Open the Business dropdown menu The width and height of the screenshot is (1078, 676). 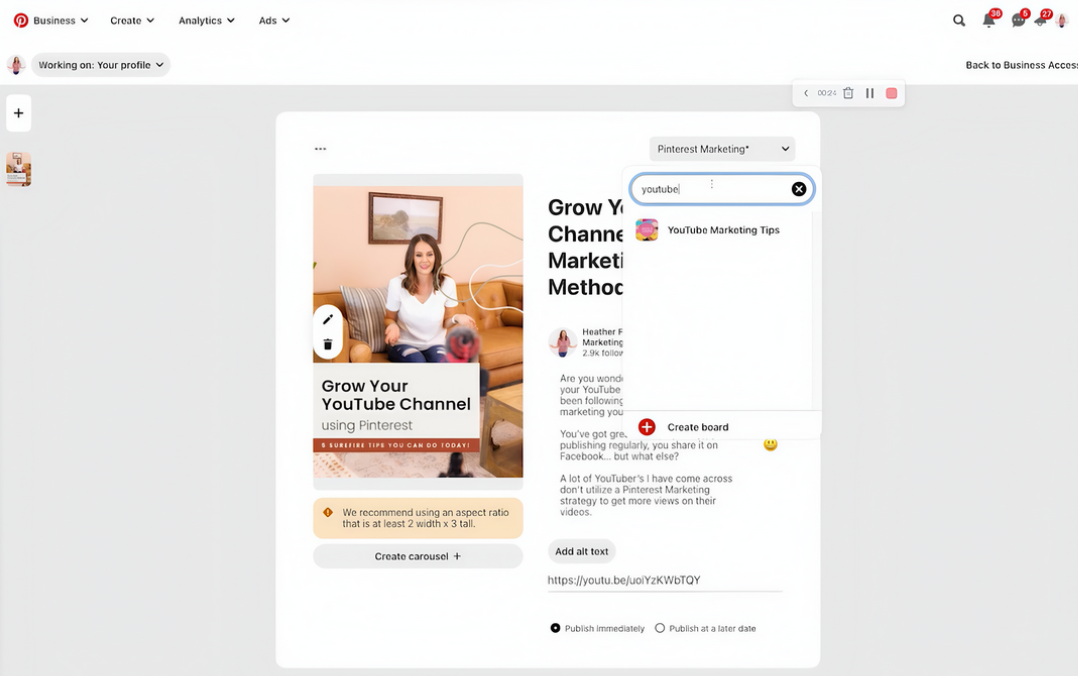coord(60,21)
